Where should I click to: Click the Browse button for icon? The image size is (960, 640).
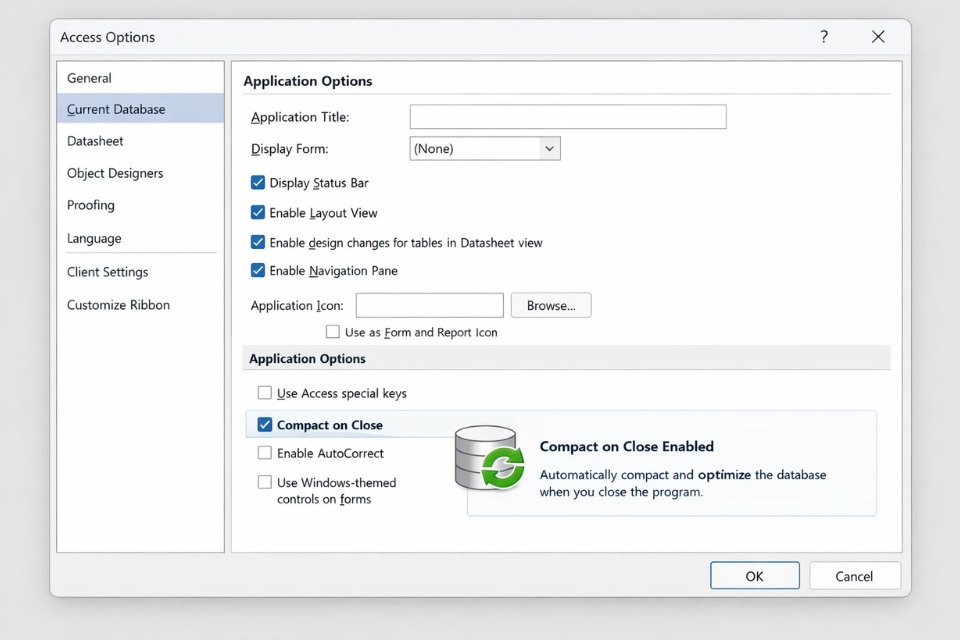pos(551,306)
